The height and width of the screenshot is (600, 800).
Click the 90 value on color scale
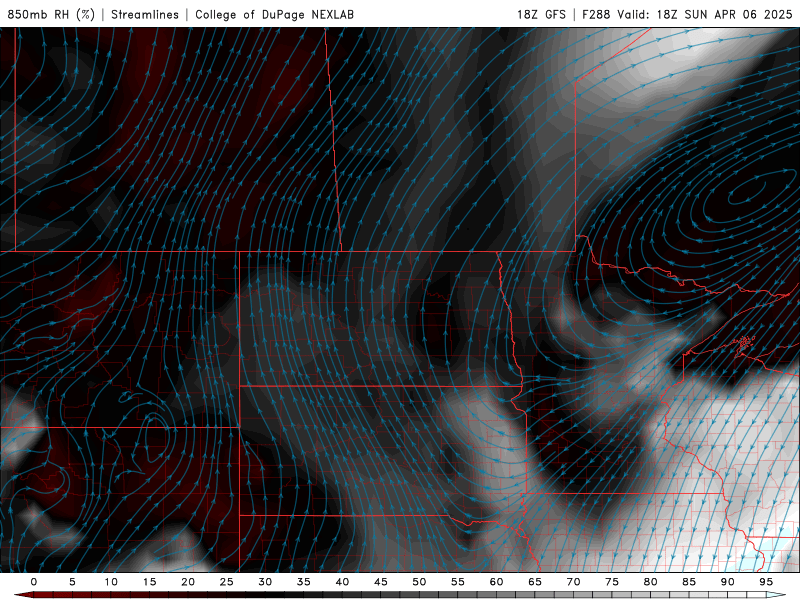pyautogui.click(x=727, y=582)
